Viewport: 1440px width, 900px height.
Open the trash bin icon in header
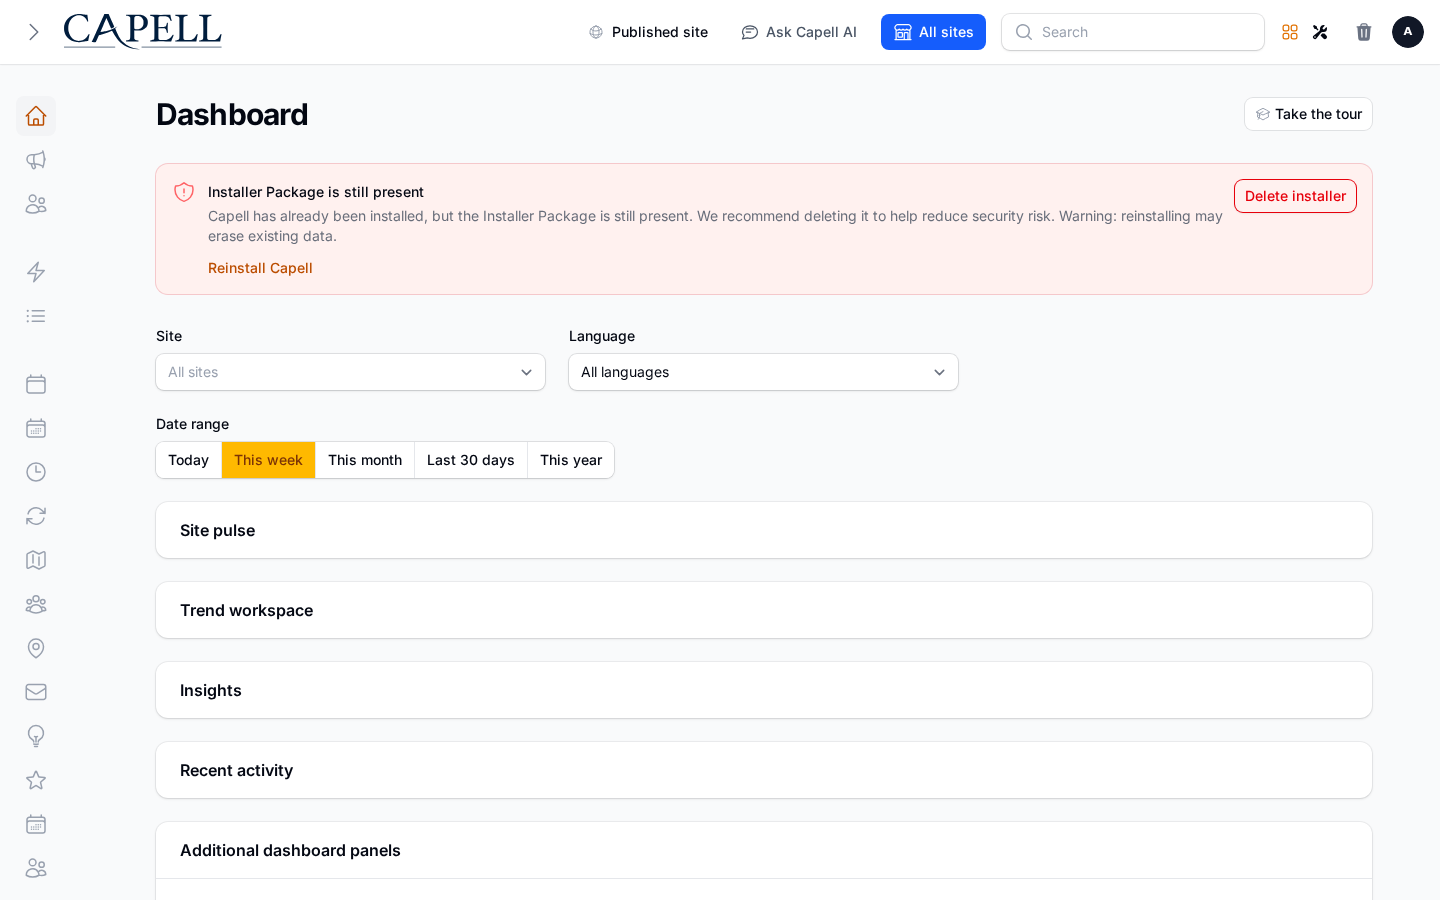pyautogui.click(x=1364, y=32)
